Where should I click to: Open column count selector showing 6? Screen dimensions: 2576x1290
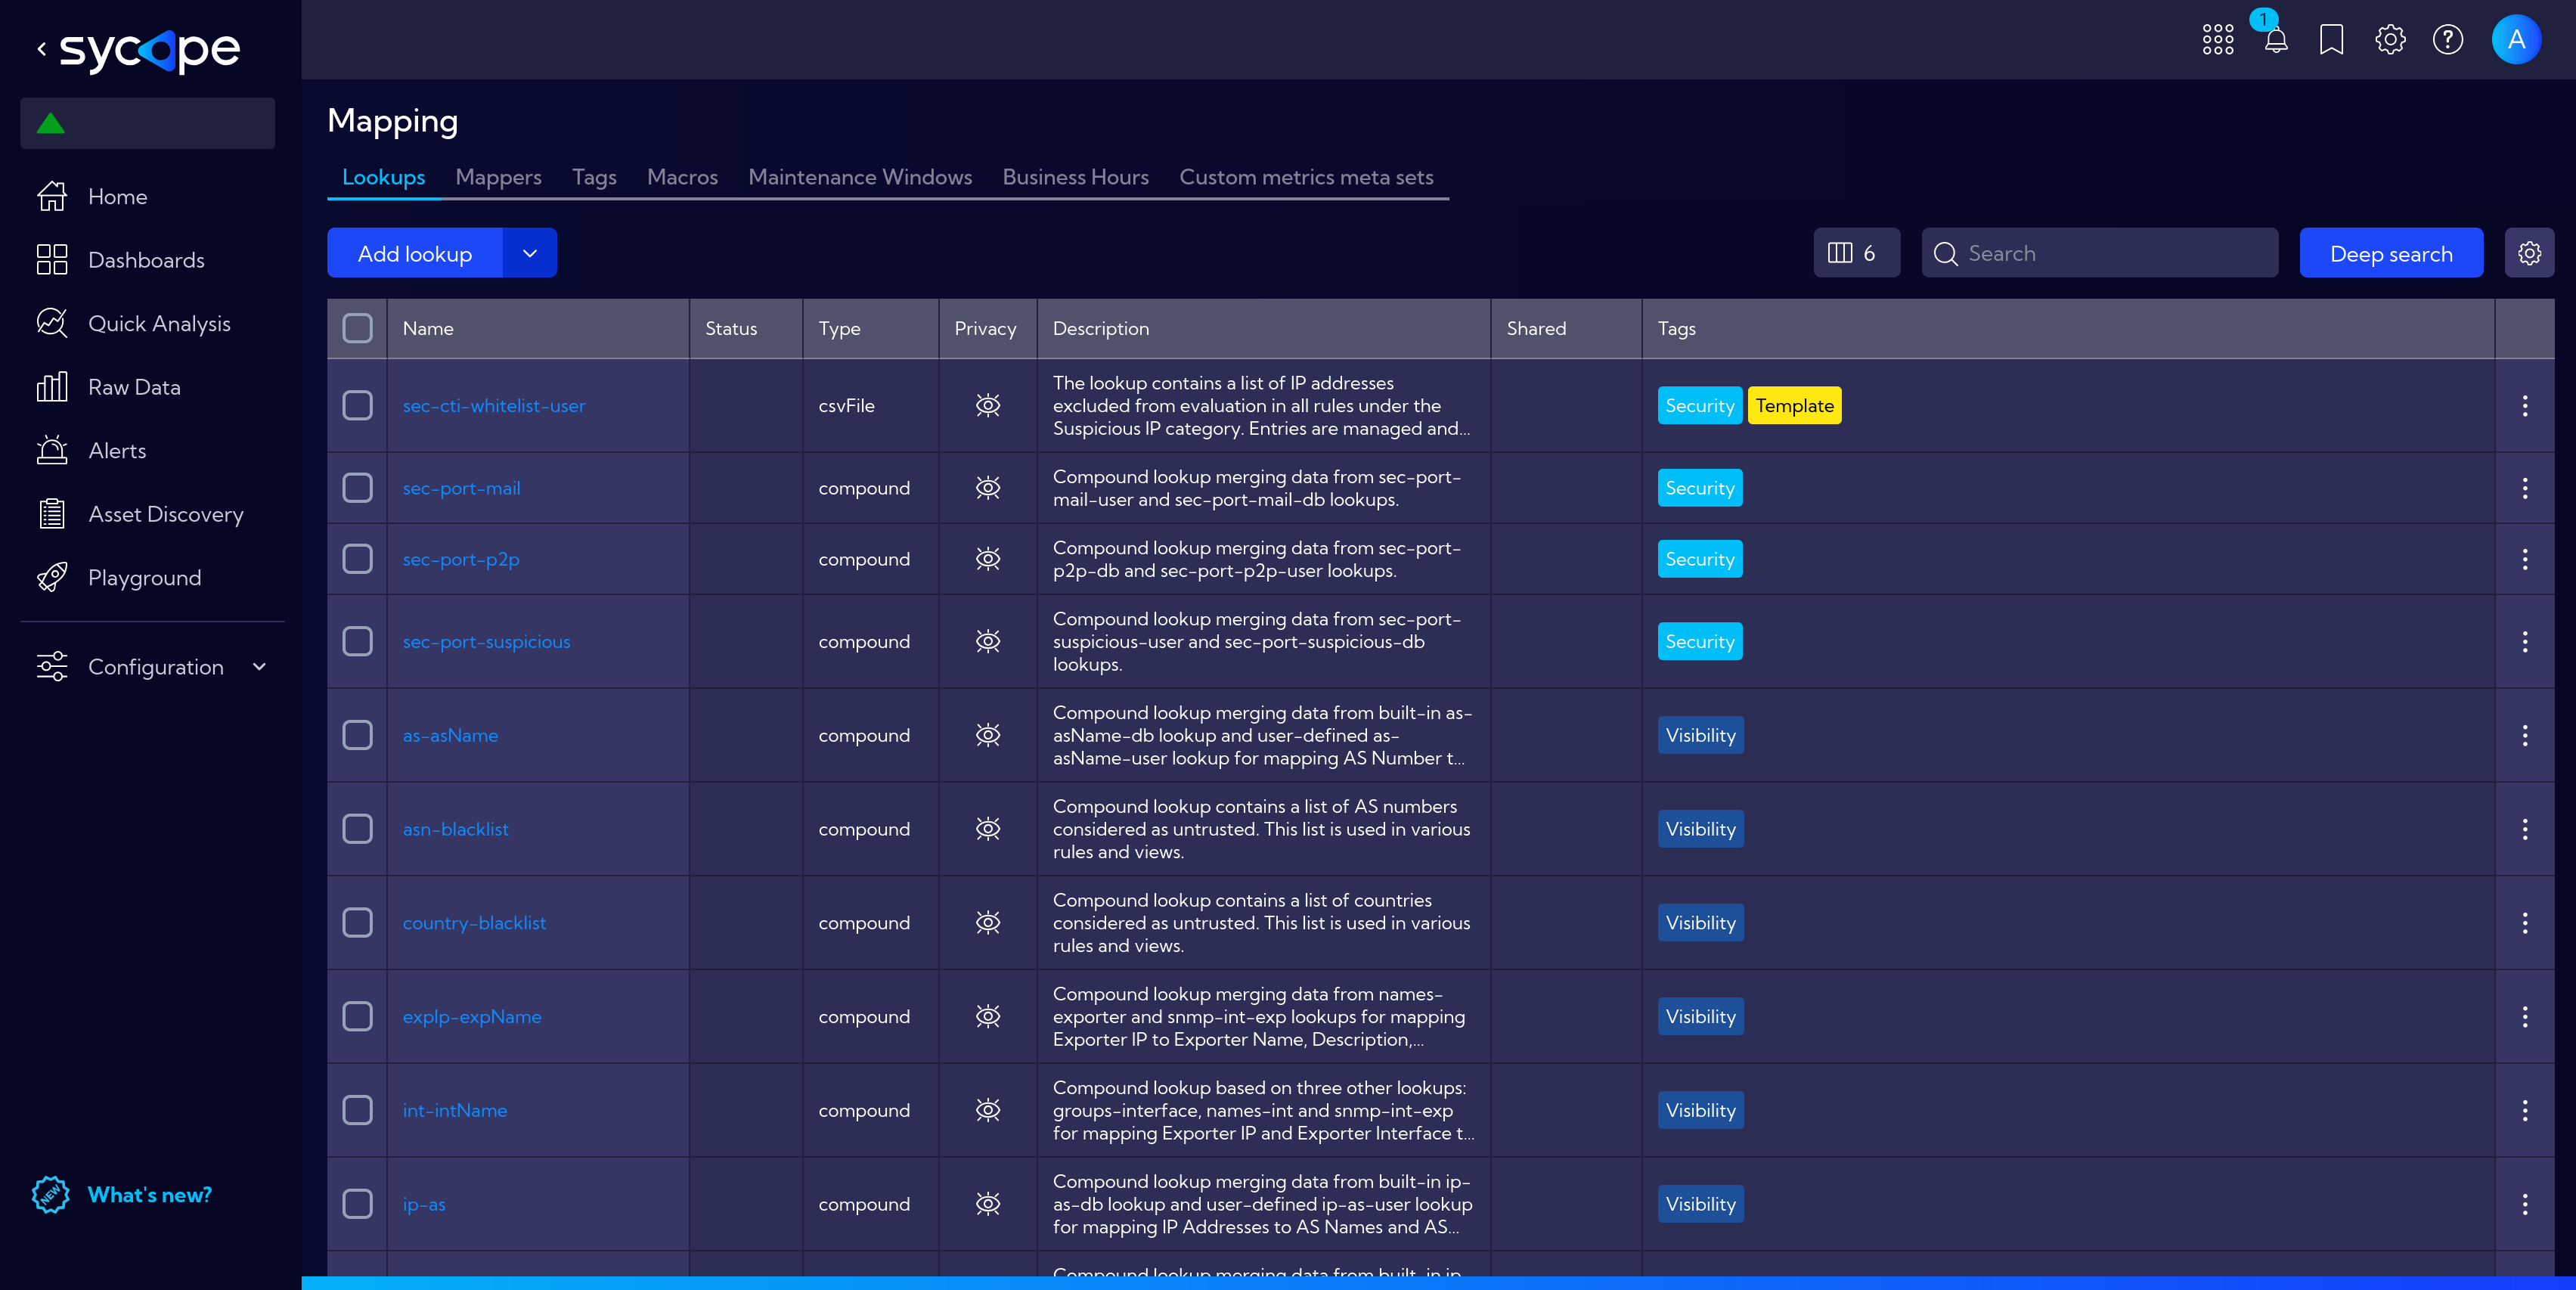coord(1856,253)
